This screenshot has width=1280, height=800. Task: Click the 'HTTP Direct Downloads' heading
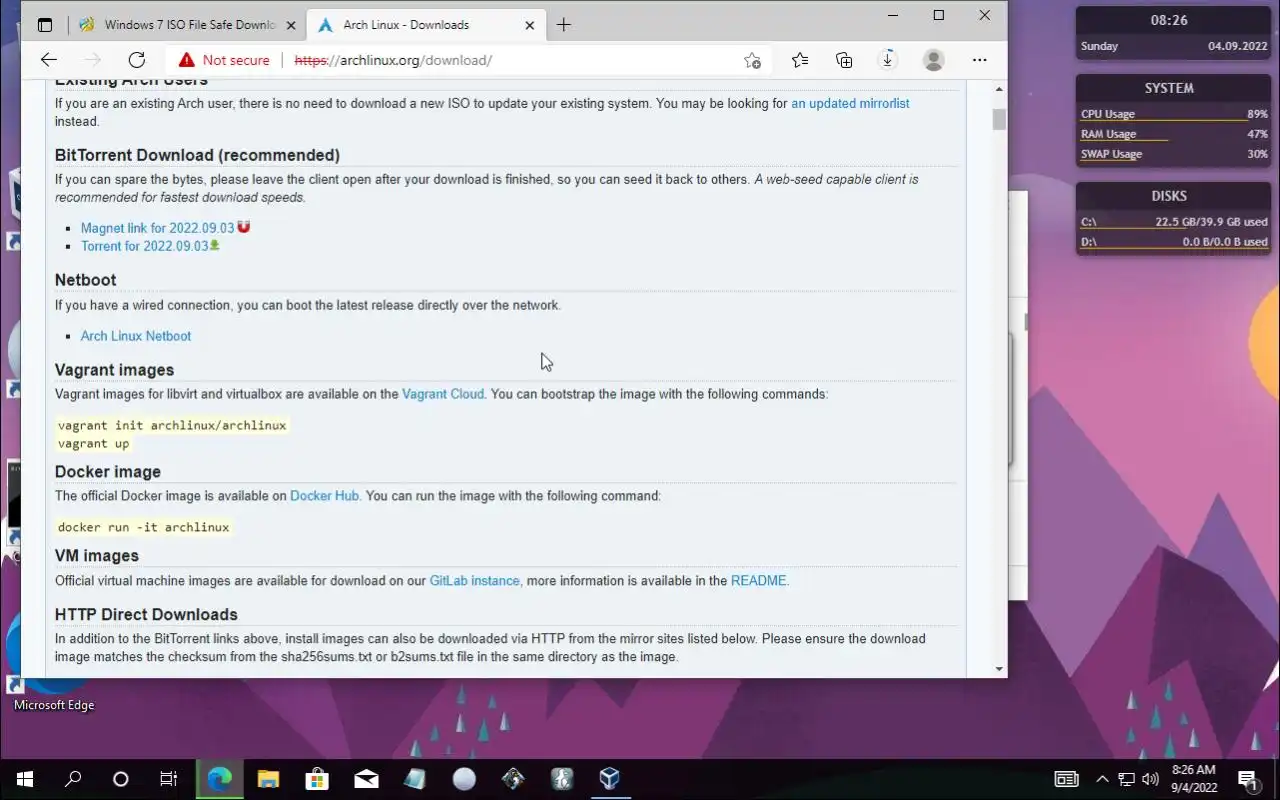pos(146,614)
